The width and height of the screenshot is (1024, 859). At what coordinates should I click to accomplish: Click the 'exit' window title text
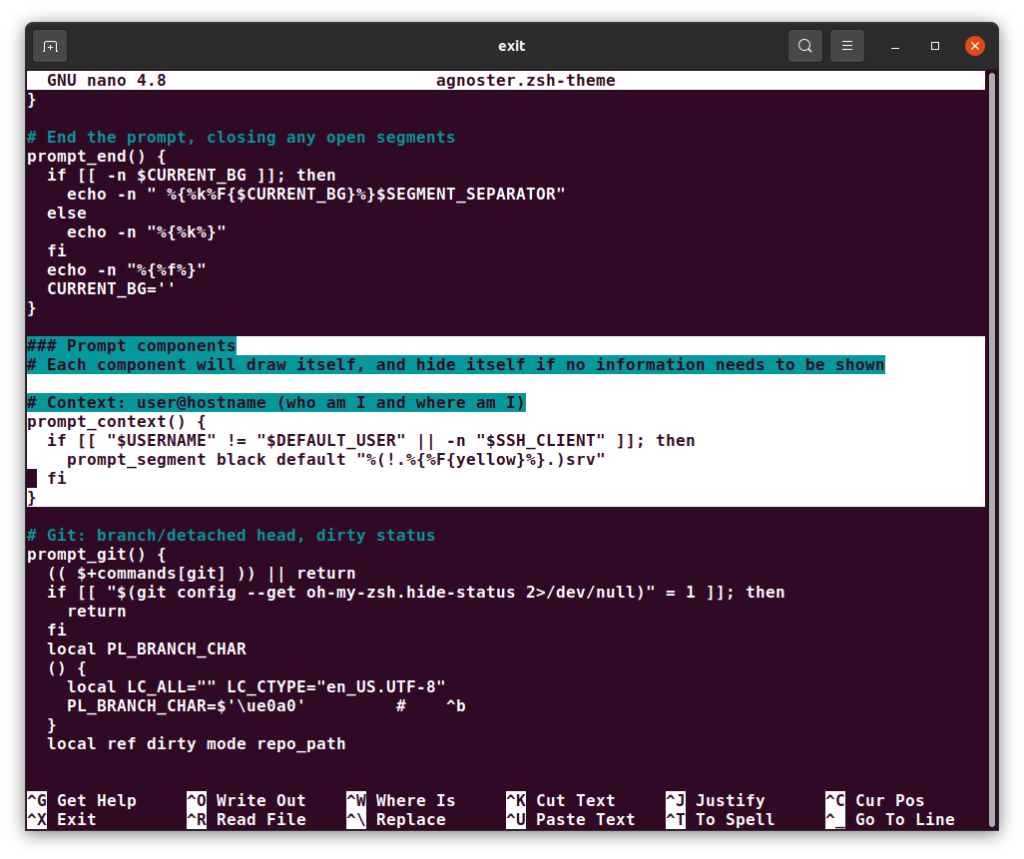click(x=511, y=46)
